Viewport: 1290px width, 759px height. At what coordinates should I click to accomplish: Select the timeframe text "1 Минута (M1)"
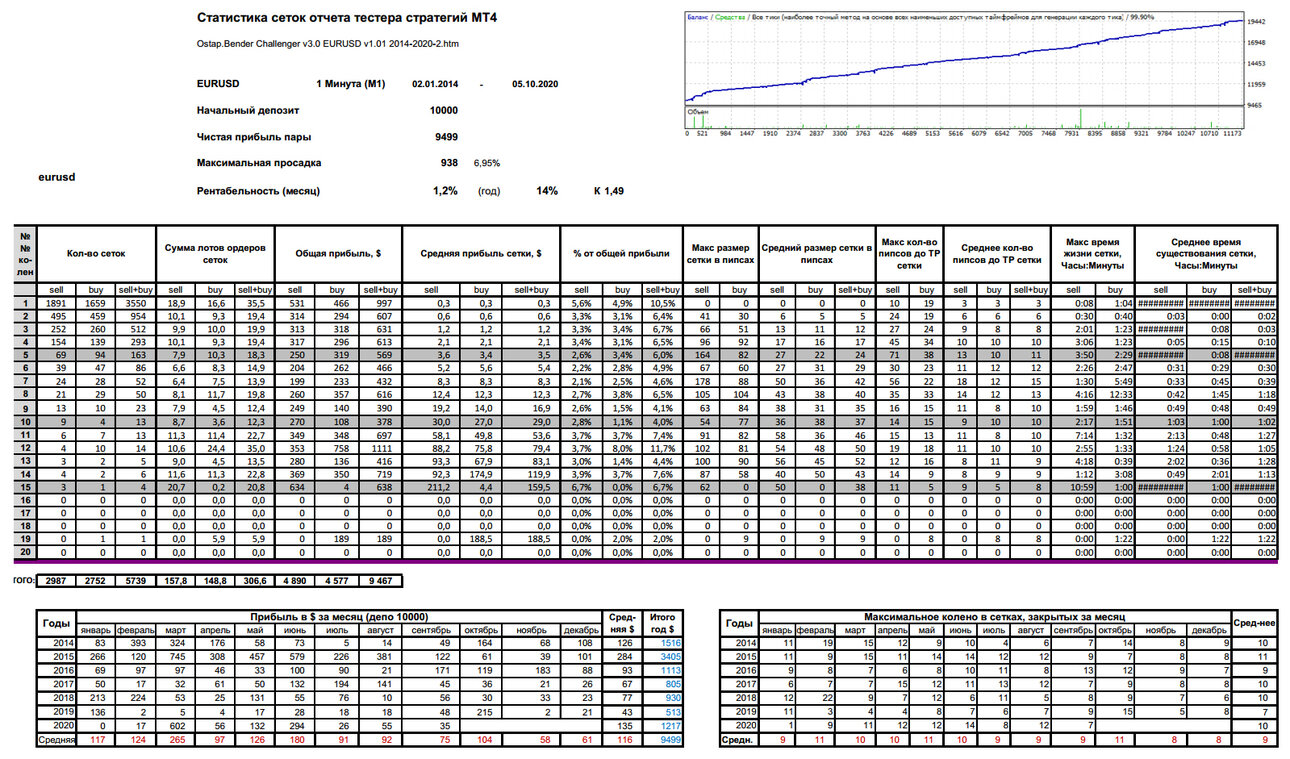(350, 84)
